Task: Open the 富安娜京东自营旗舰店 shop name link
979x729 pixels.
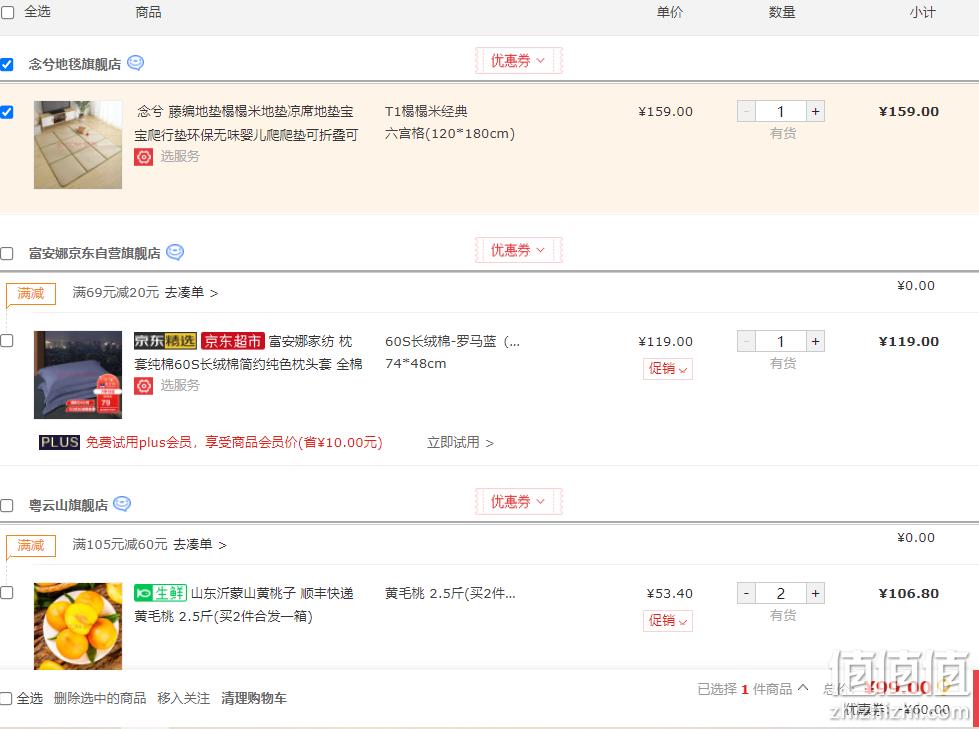Action: [x=94, y=253]
